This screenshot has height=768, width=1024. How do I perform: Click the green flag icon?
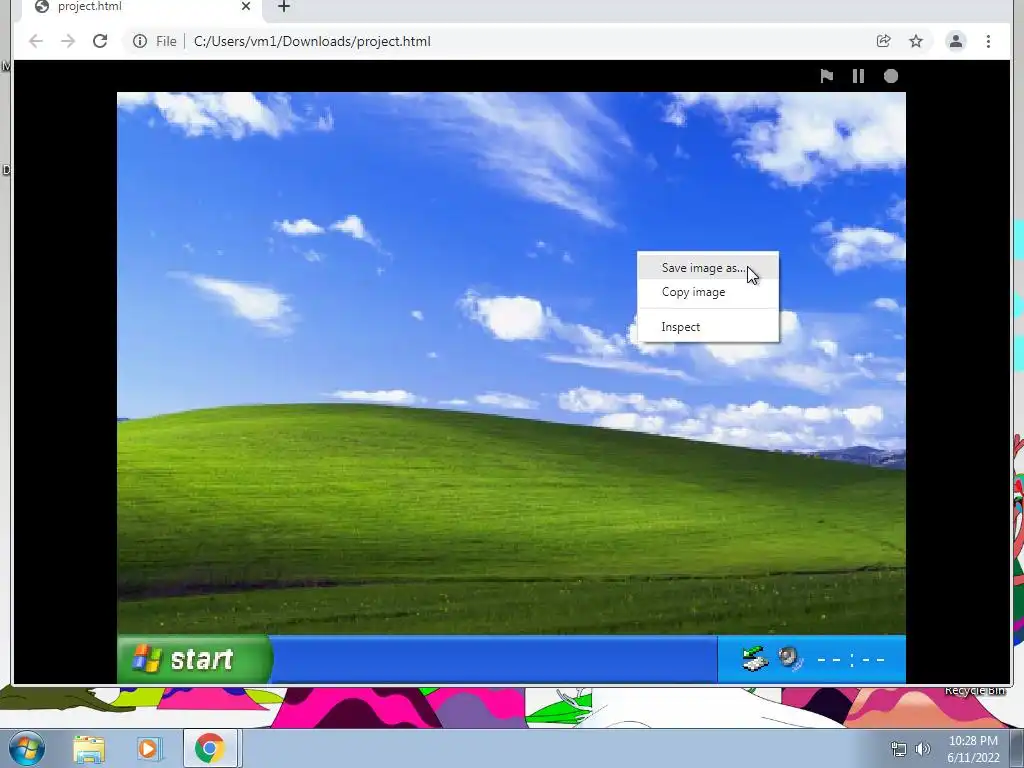click(827, 76)
